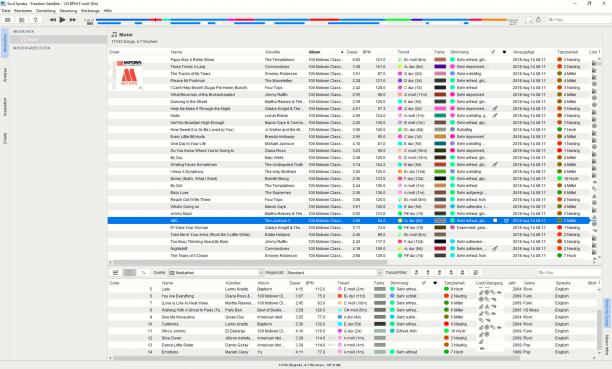Viewport: 612px width, 369px height.
Task: Toggle the checkmark in the Hello row
Action: coord(495,116)
